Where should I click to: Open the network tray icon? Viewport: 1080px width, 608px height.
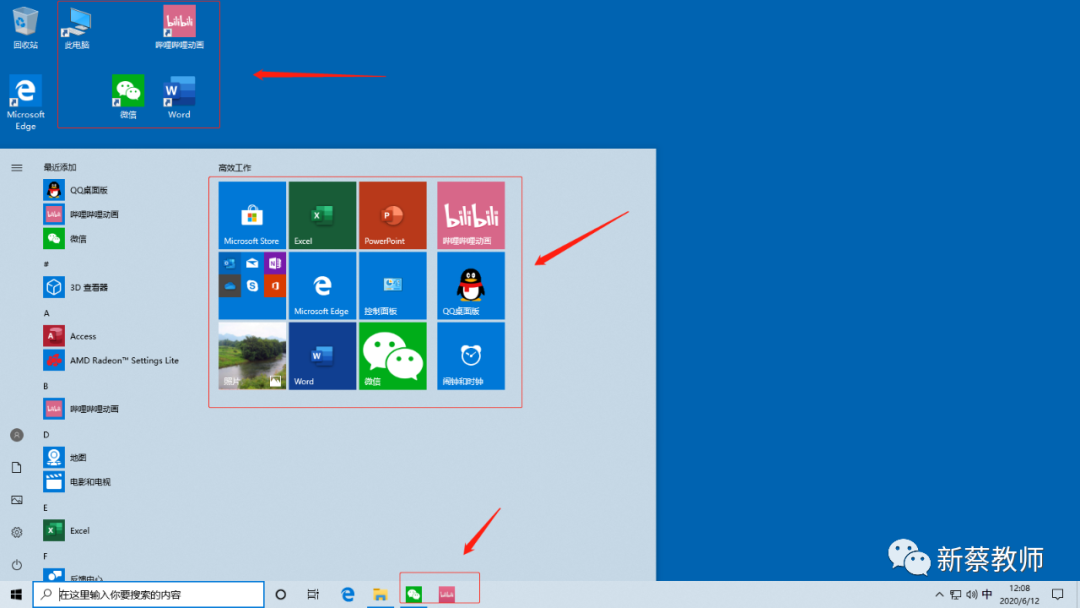[x=955, y=594]
